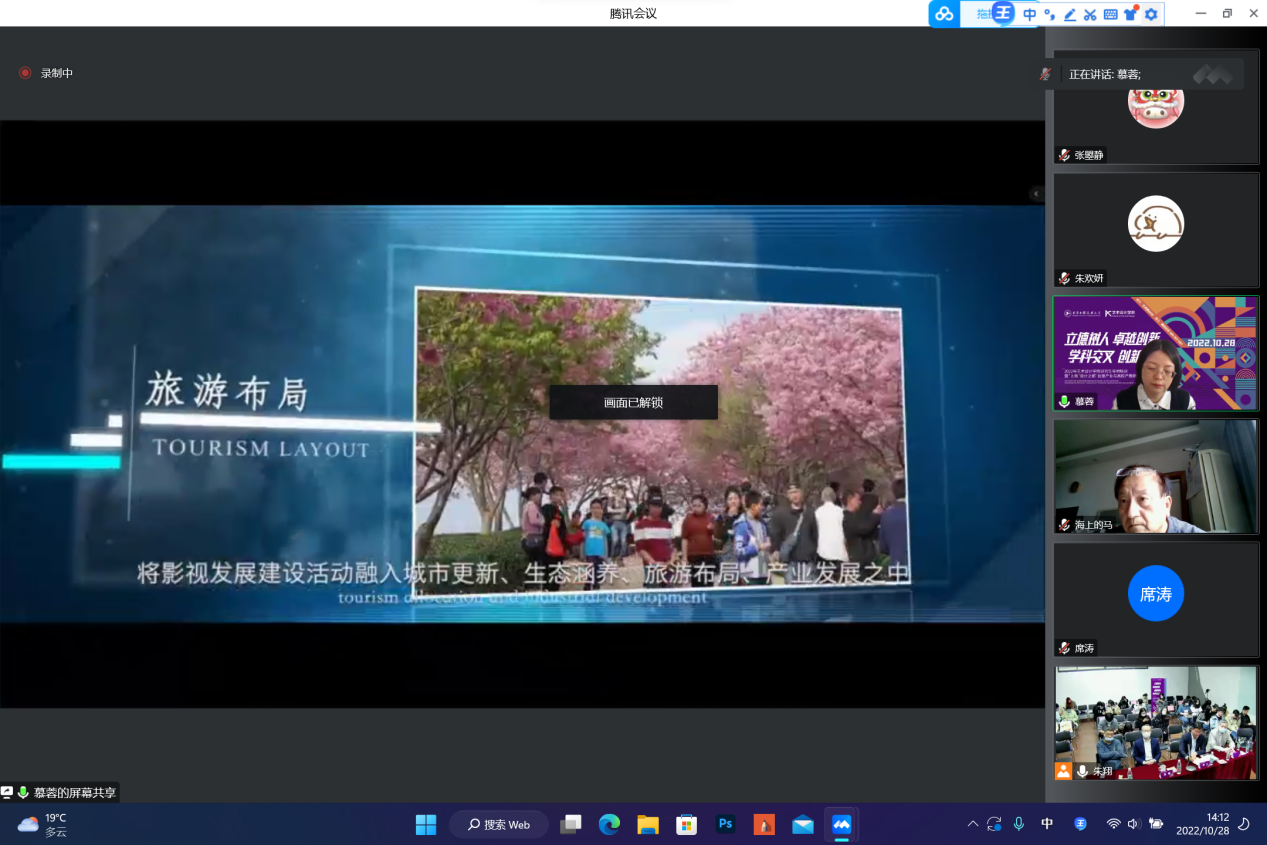Viewport: 1267px width, 845px height.
Task: Click the 录制中 recording indicator
Action: (46, 73)
